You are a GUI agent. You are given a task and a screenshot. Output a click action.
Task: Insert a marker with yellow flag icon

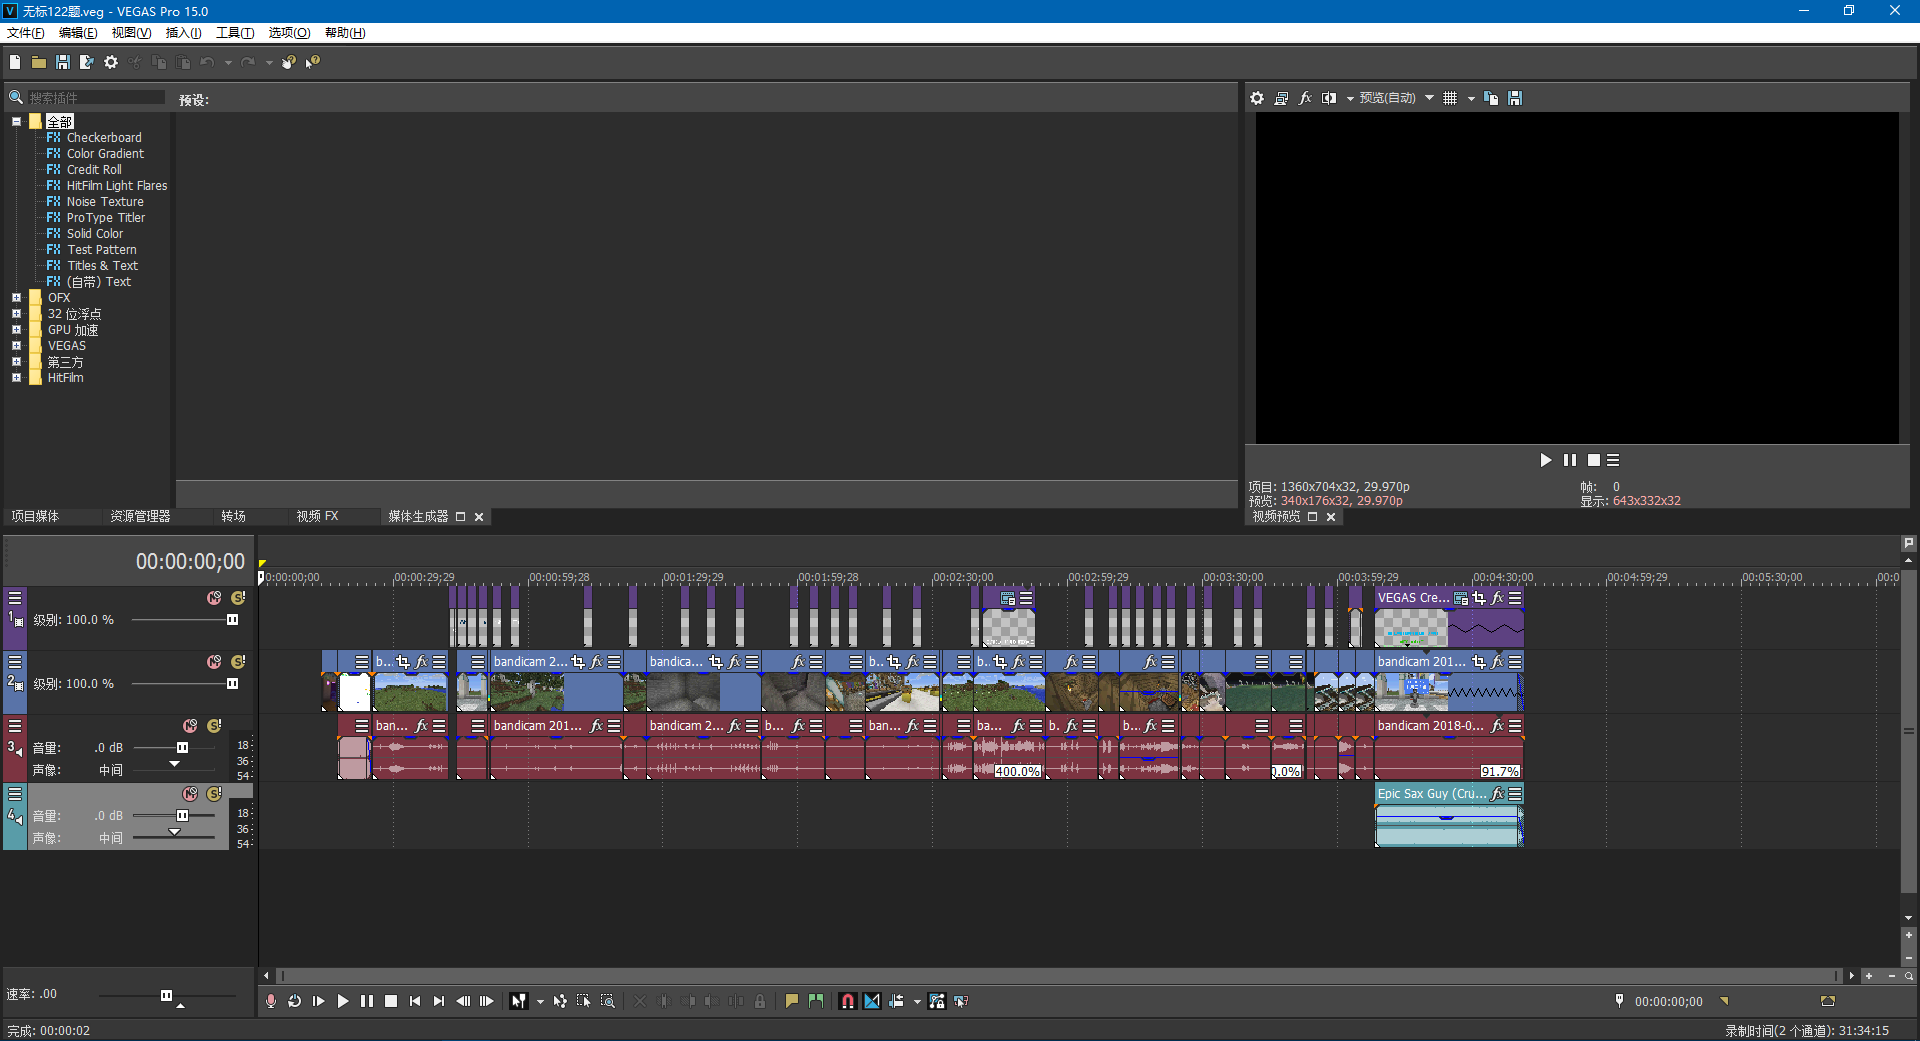click(792, 1001)
